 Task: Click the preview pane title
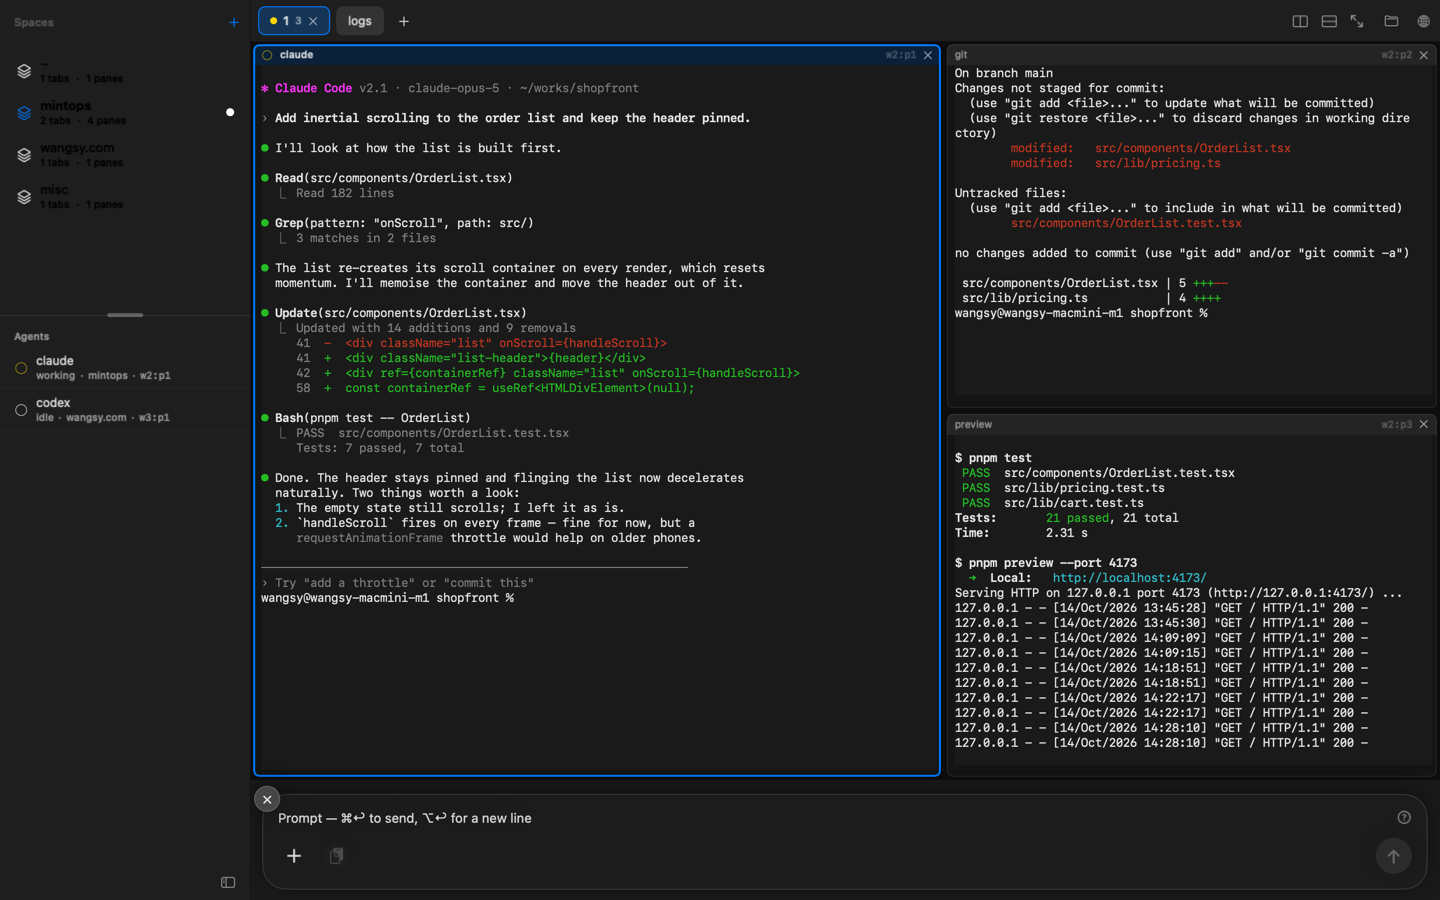pyautogui.click(x=973, y=425)
